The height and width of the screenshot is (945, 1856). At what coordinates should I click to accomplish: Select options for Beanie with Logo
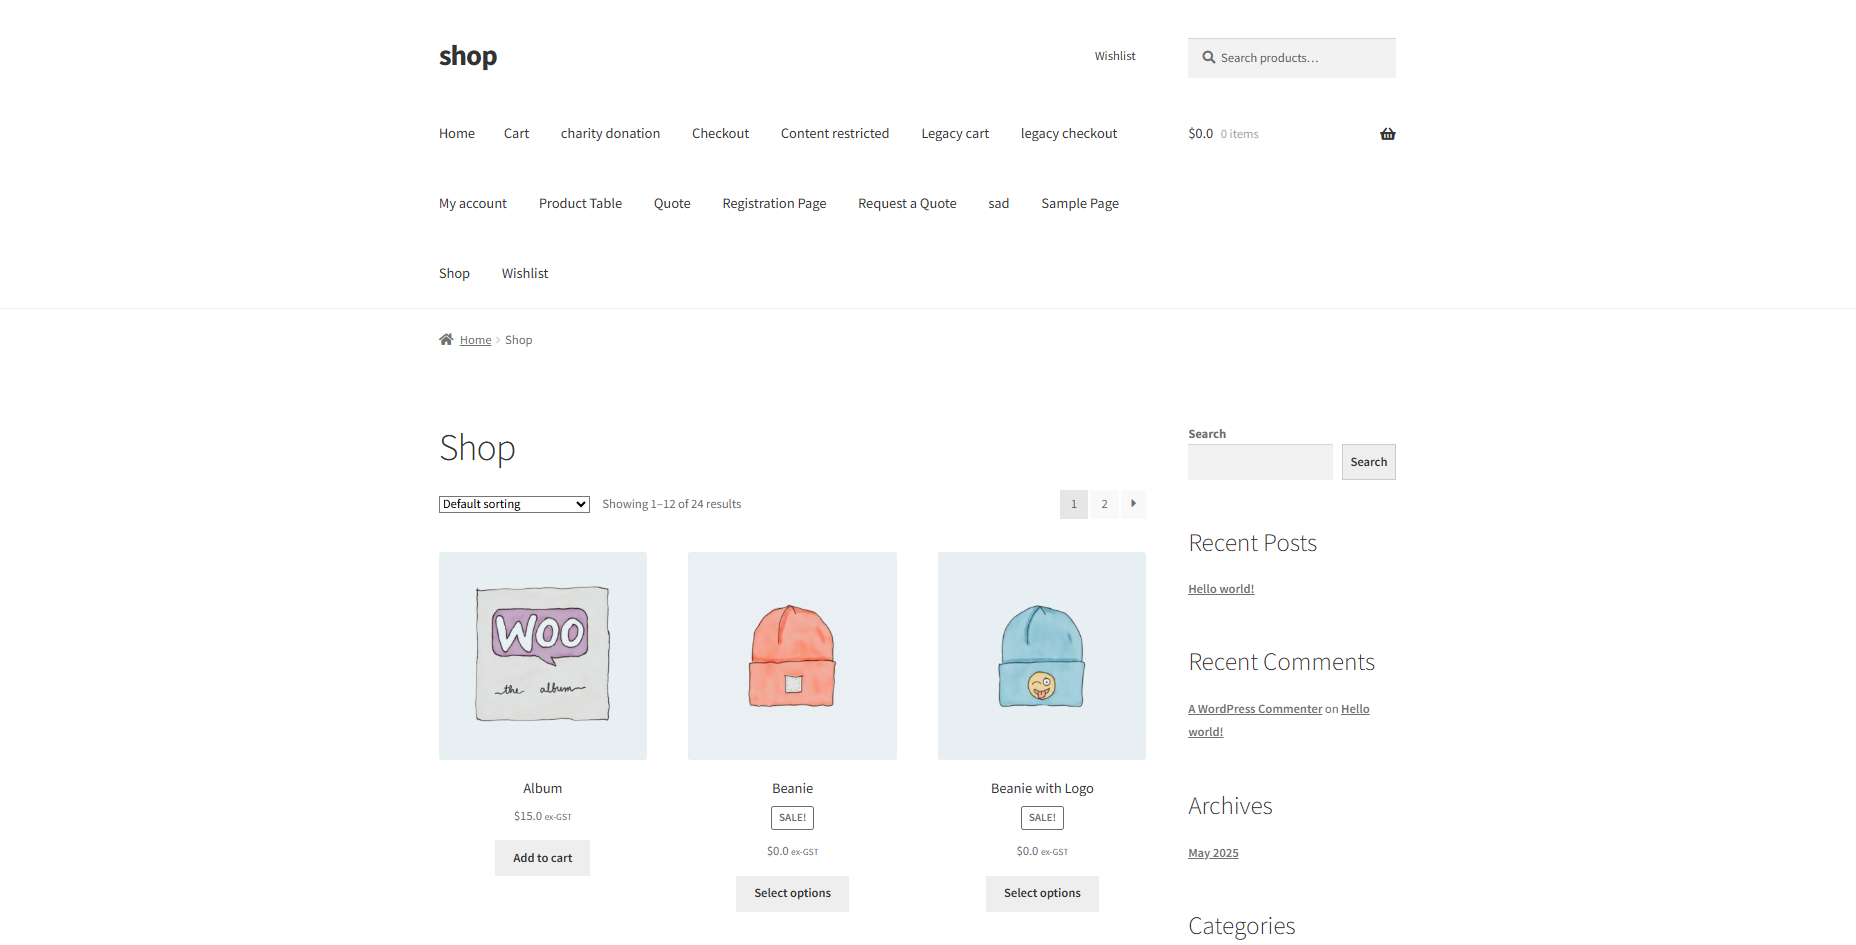[x=1041, y=894]
